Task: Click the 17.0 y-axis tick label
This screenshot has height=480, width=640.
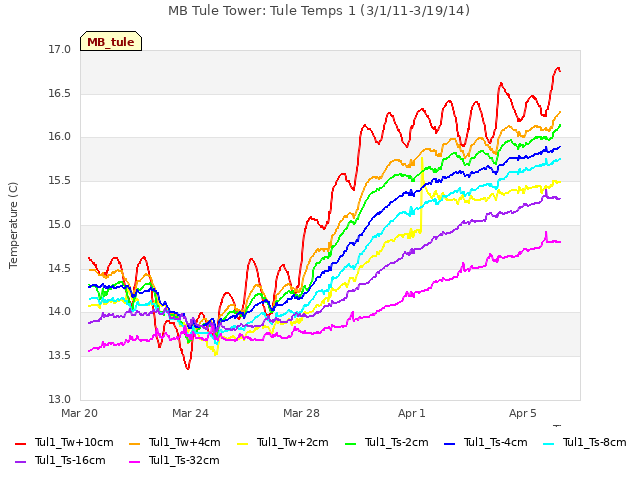Action: [x=60, y=50]
